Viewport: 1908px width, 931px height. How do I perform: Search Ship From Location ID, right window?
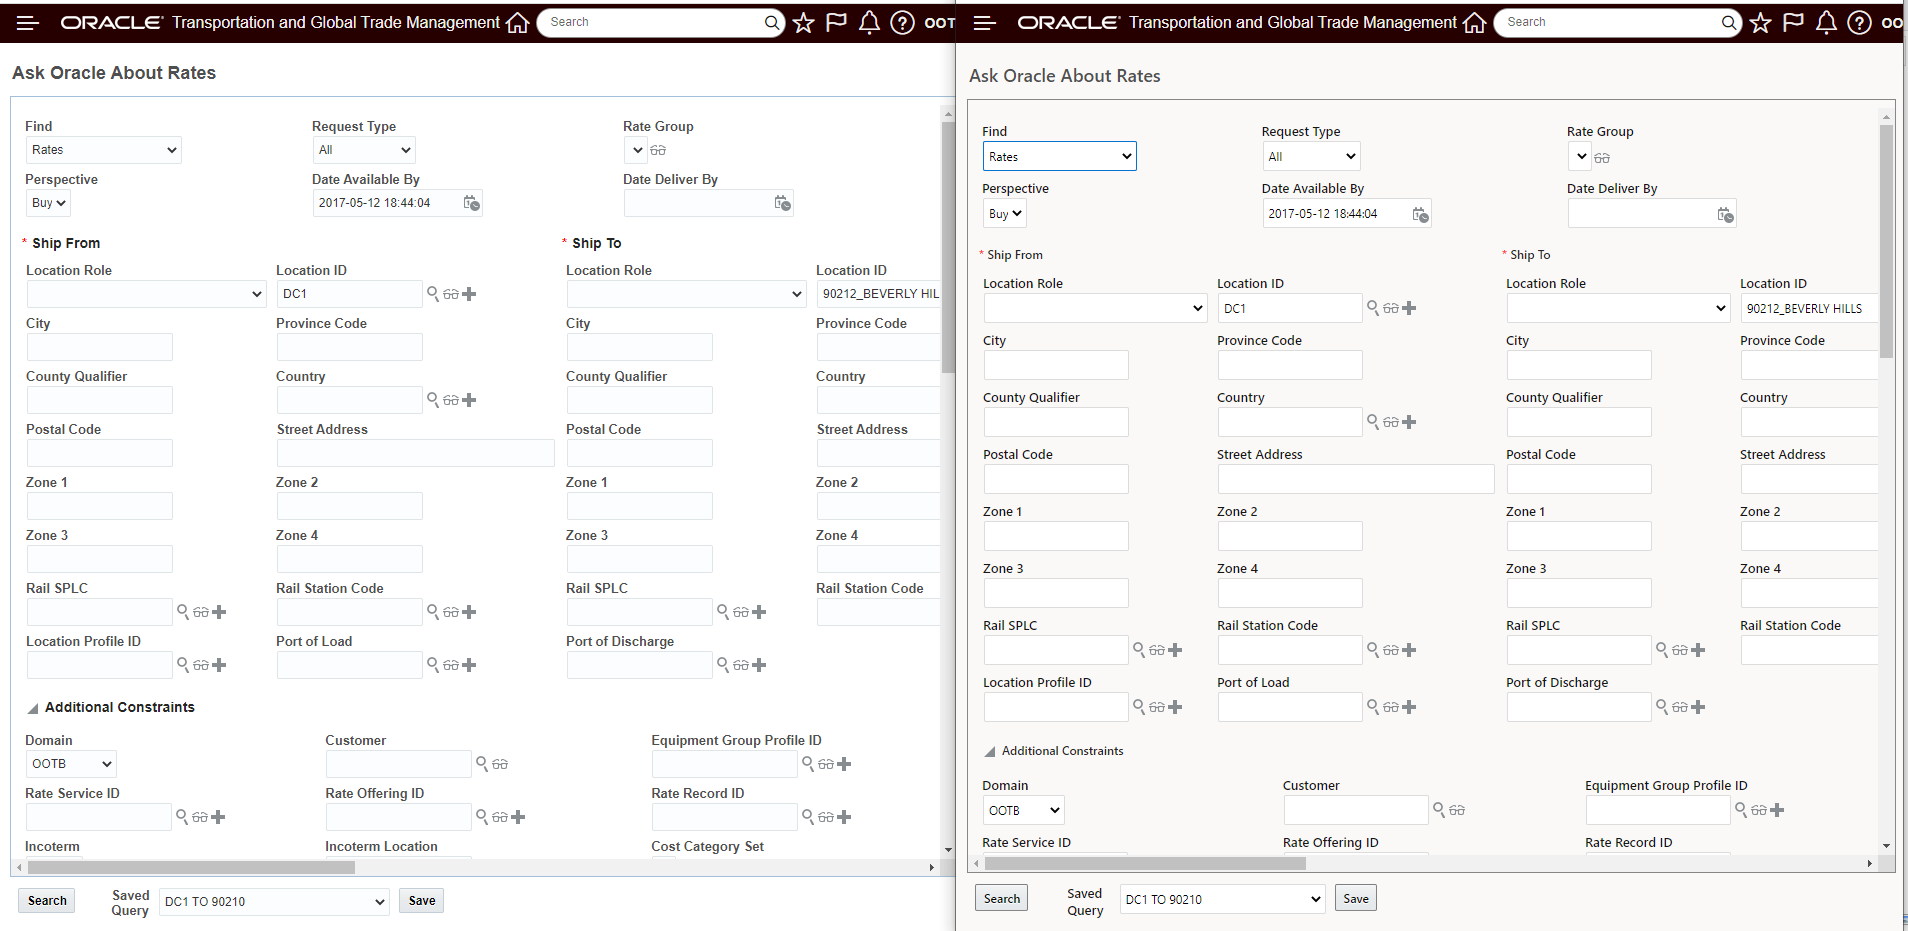pyautogui.click(x=1373, y=307)
